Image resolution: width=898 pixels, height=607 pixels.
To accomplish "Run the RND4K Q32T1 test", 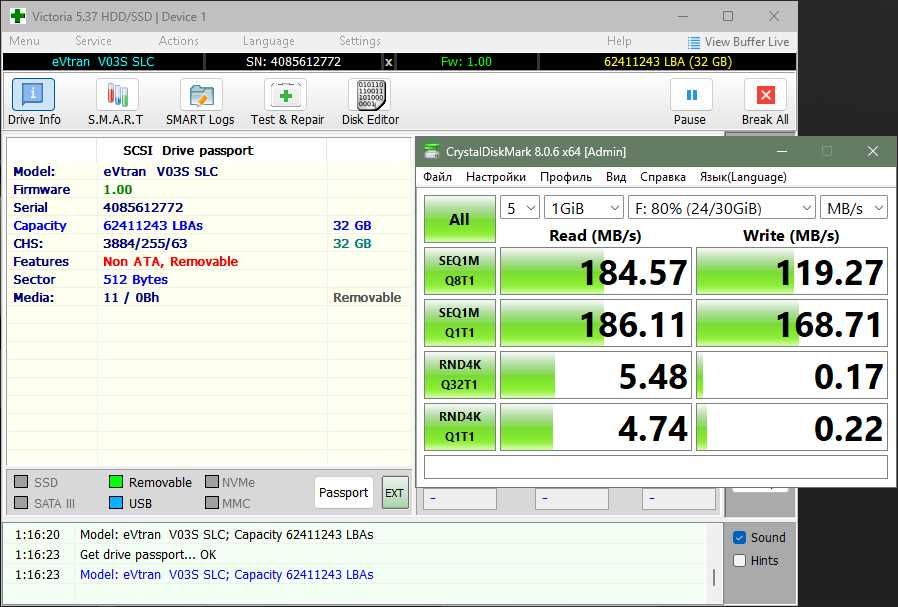I will tap(460, 375).
